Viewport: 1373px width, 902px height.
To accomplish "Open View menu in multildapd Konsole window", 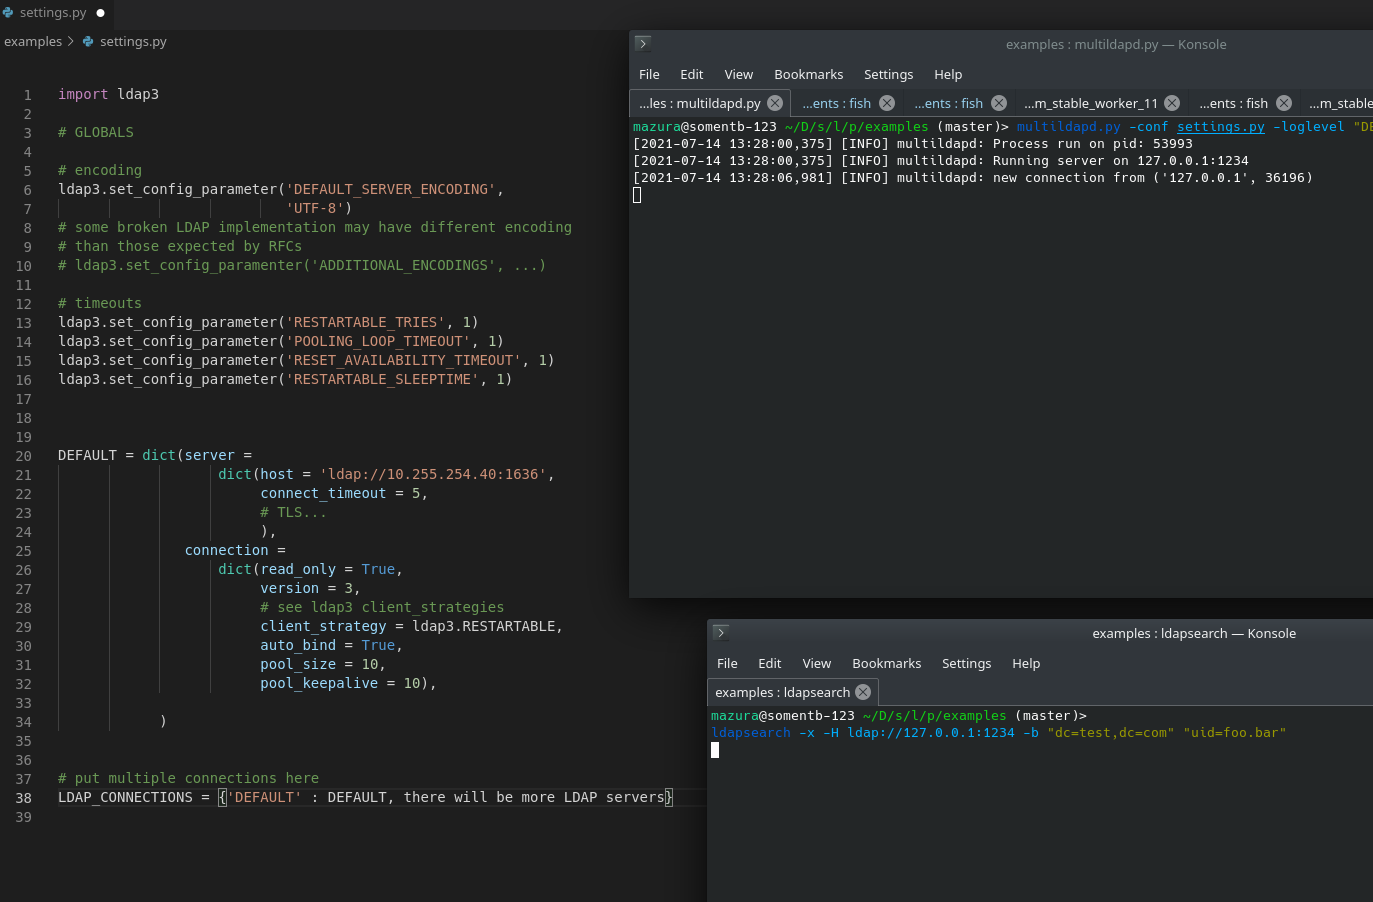I will [x=738, y=74].
